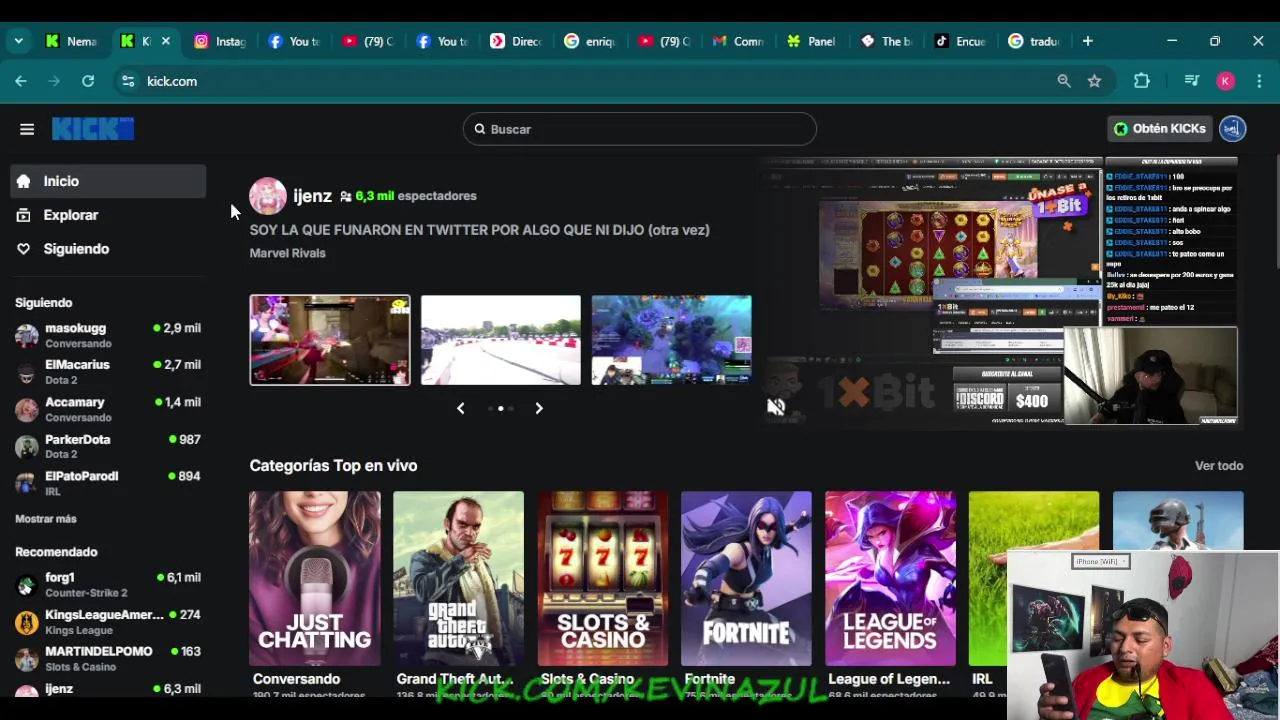Switch to first Nema Kick tab
Screen dimensions: 1280x720
[72, 41]
